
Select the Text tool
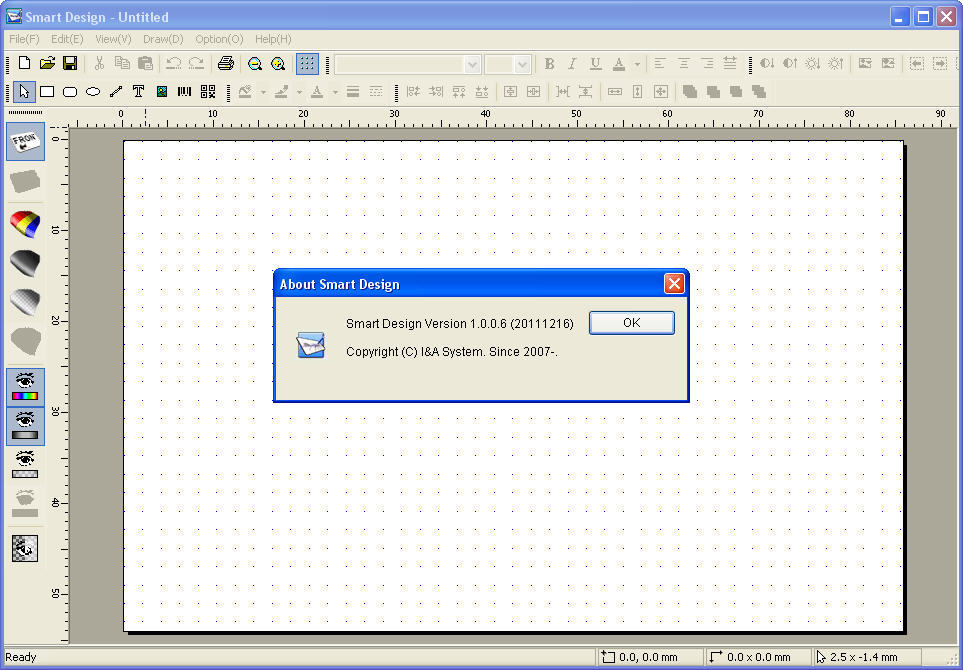138,92
